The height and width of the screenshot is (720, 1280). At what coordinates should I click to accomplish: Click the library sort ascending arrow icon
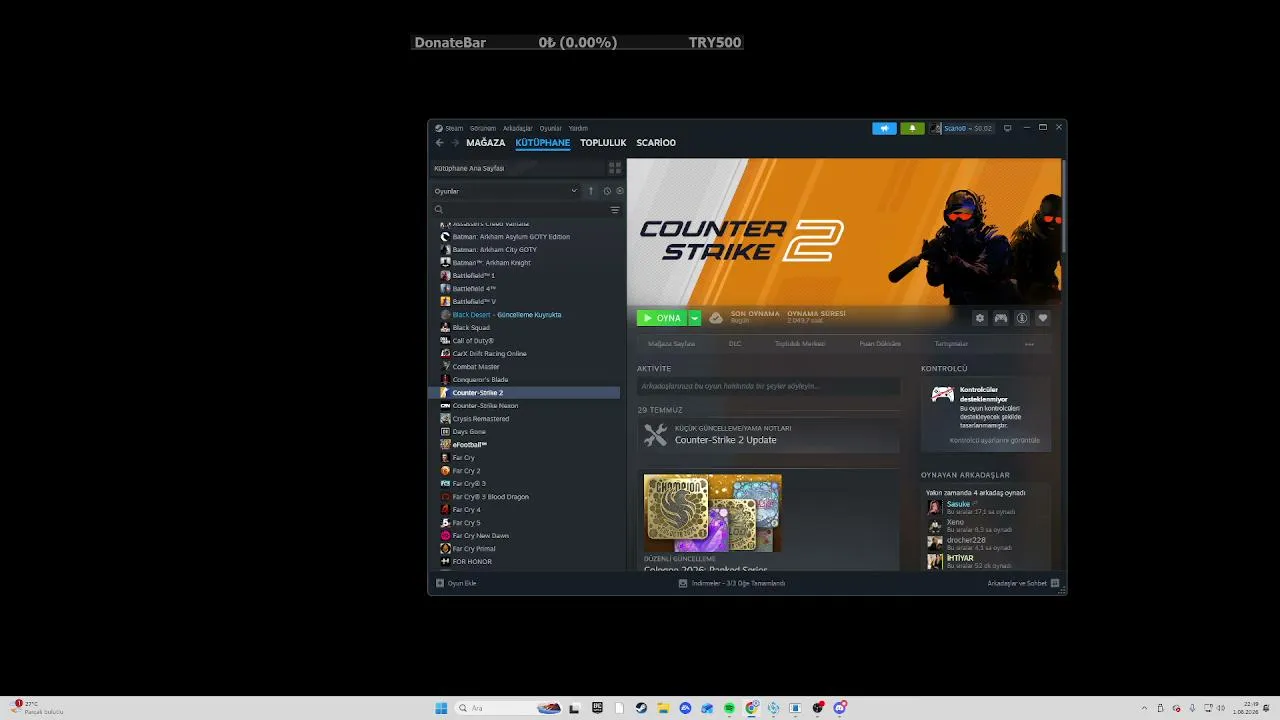(x=591, y=191)
